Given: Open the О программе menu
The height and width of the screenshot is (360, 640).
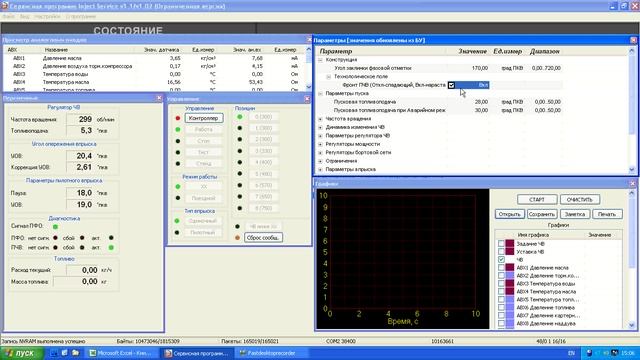Looking at the screenshot, I should 80,16.
